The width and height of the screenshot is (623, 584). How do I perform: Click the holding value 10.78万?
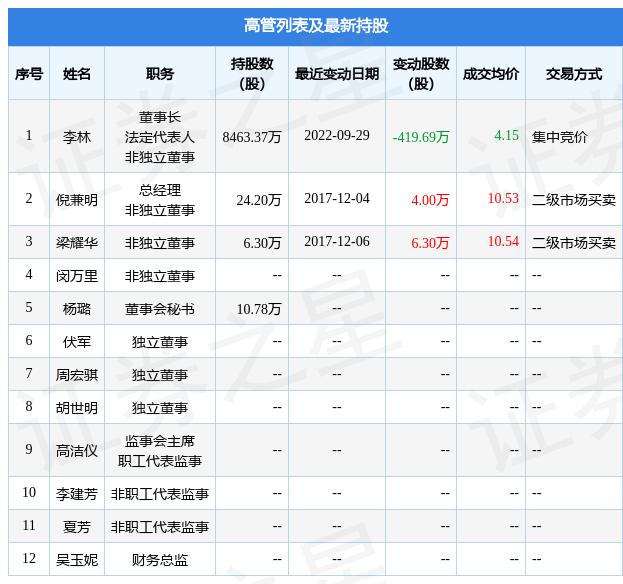tap(259, 309)
